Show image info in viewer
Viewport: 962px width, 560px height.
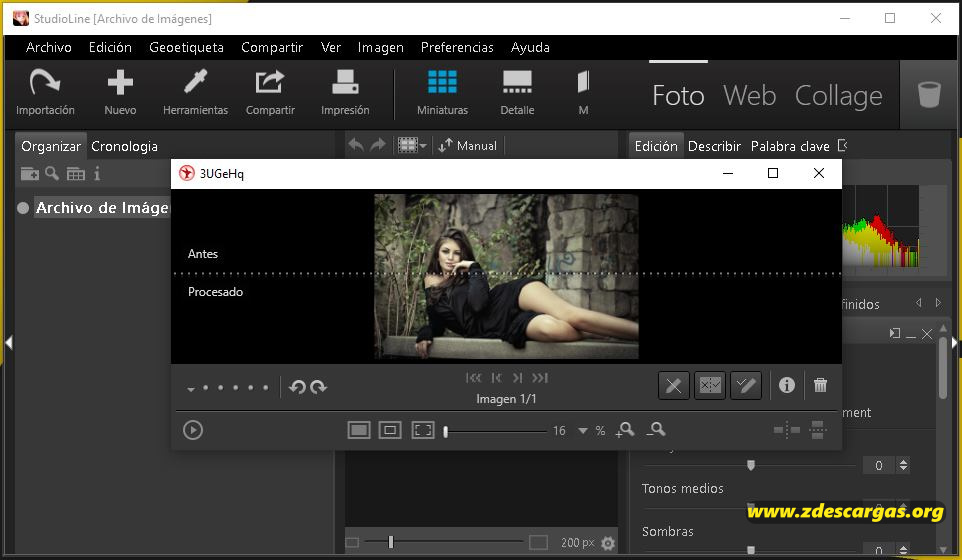(x=787, y=385)
